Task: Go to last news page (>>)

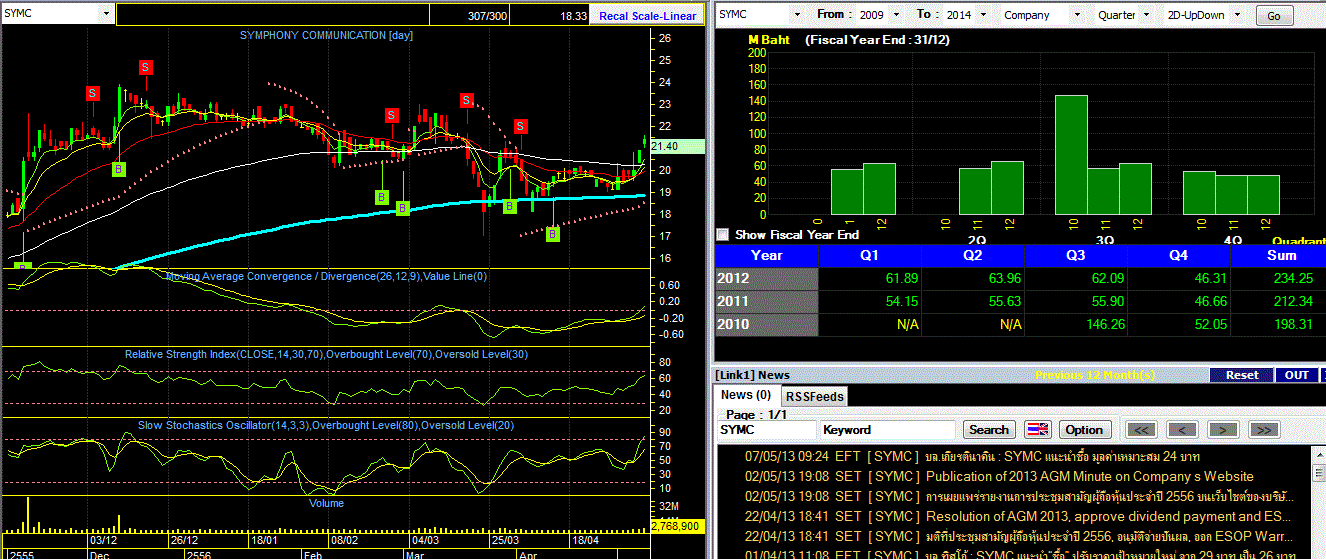Action: point(1263,429)
